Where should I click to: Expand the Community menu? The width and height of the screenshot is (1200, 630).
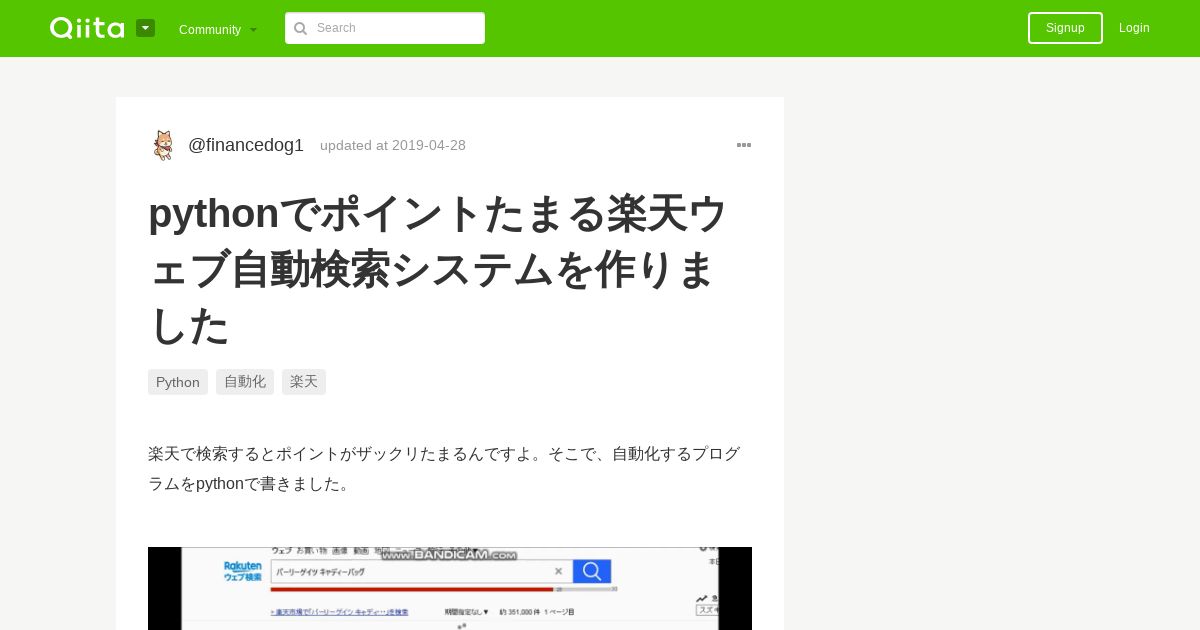[x=218, y=29]
